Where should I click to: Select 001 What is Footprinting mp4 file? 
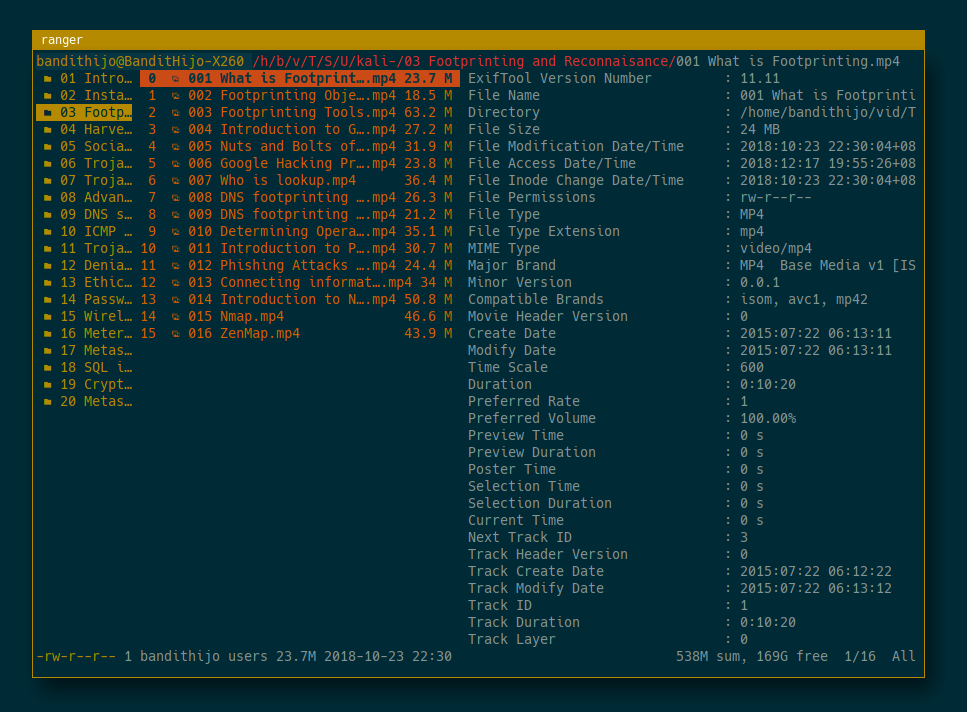[291, 78]
